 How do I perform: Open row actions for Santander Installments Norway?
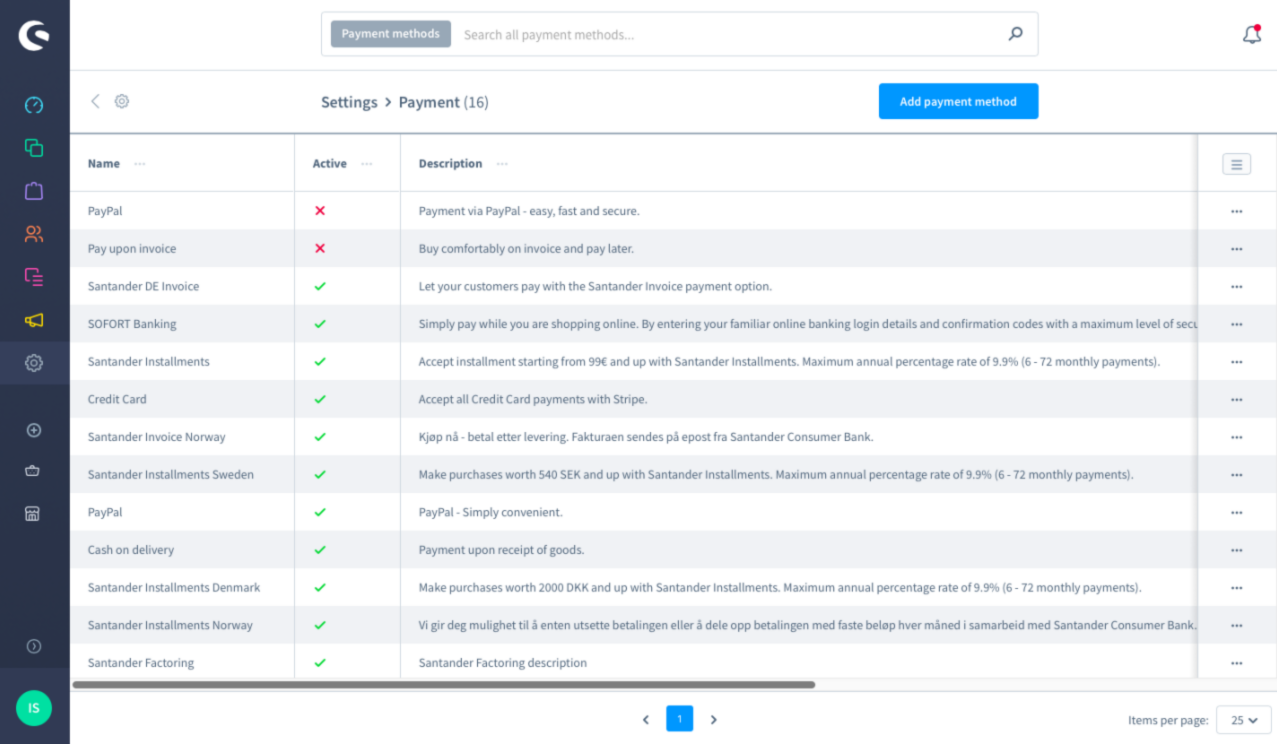click(x=1237, y=626)
